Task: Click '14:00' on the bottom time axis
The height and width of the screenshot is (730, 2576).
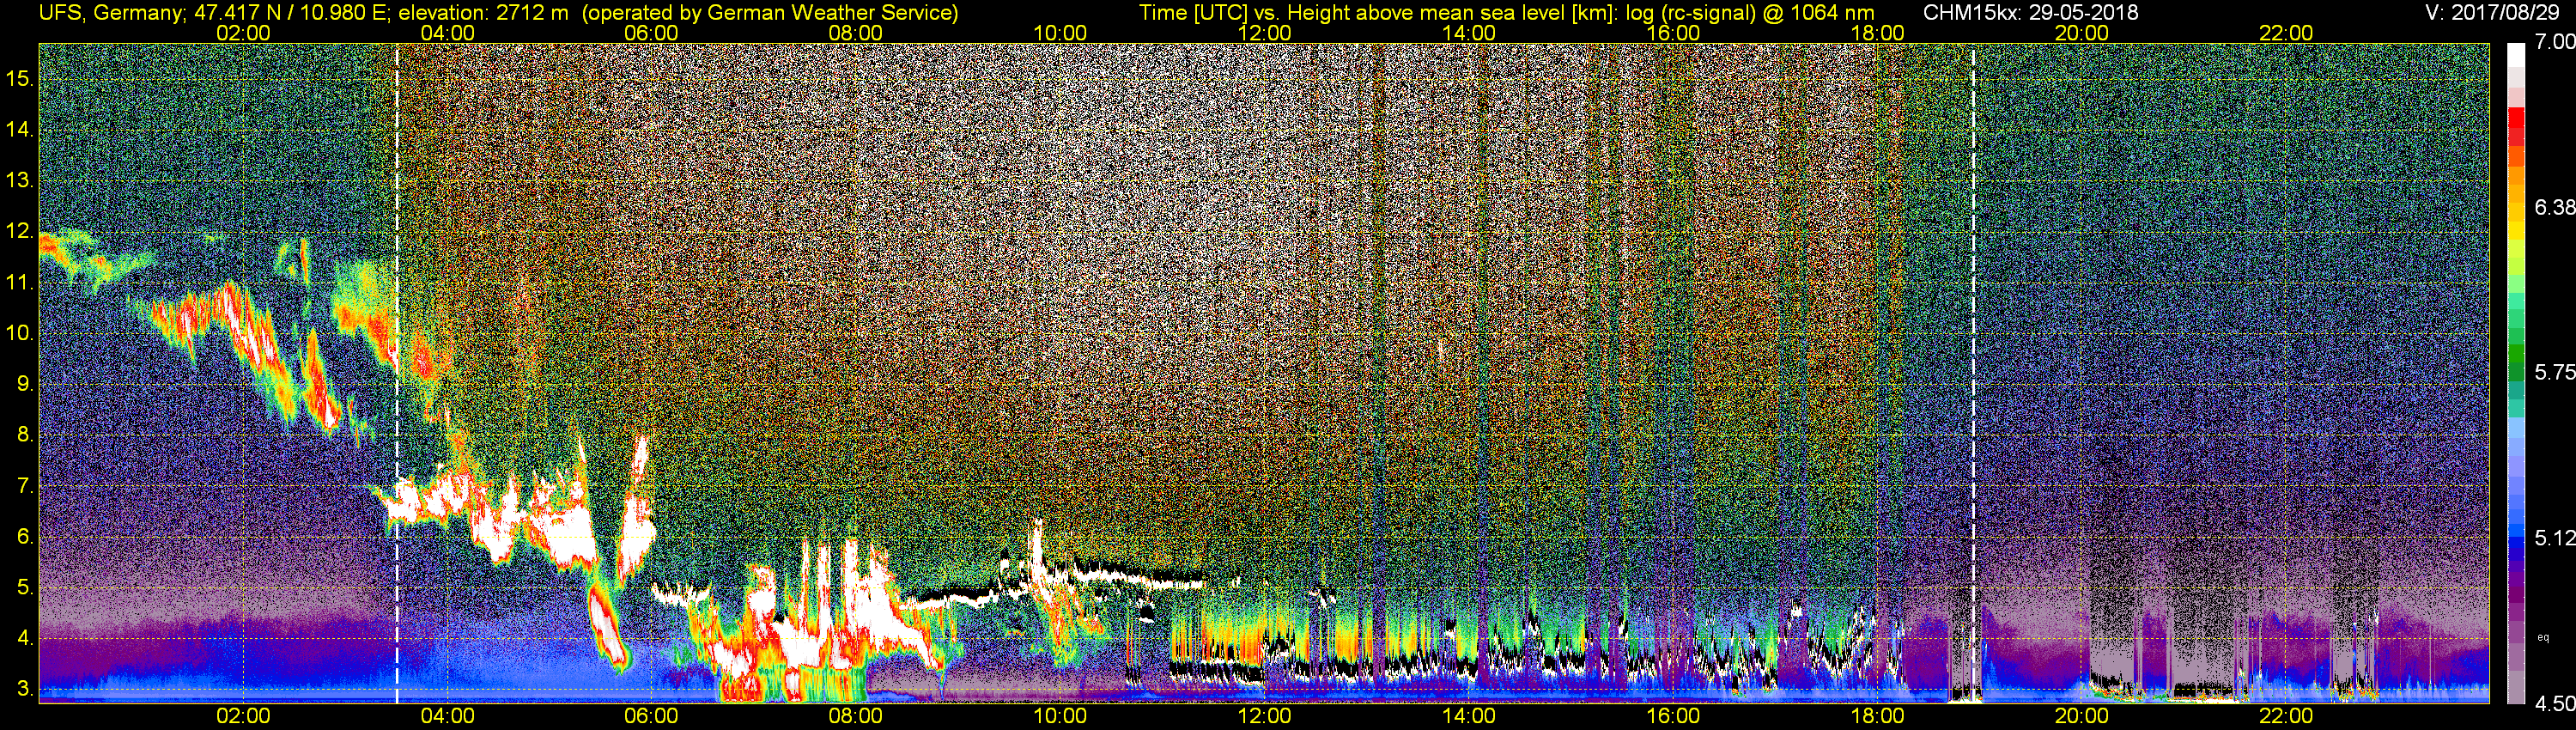Action: click(1469, 716)
